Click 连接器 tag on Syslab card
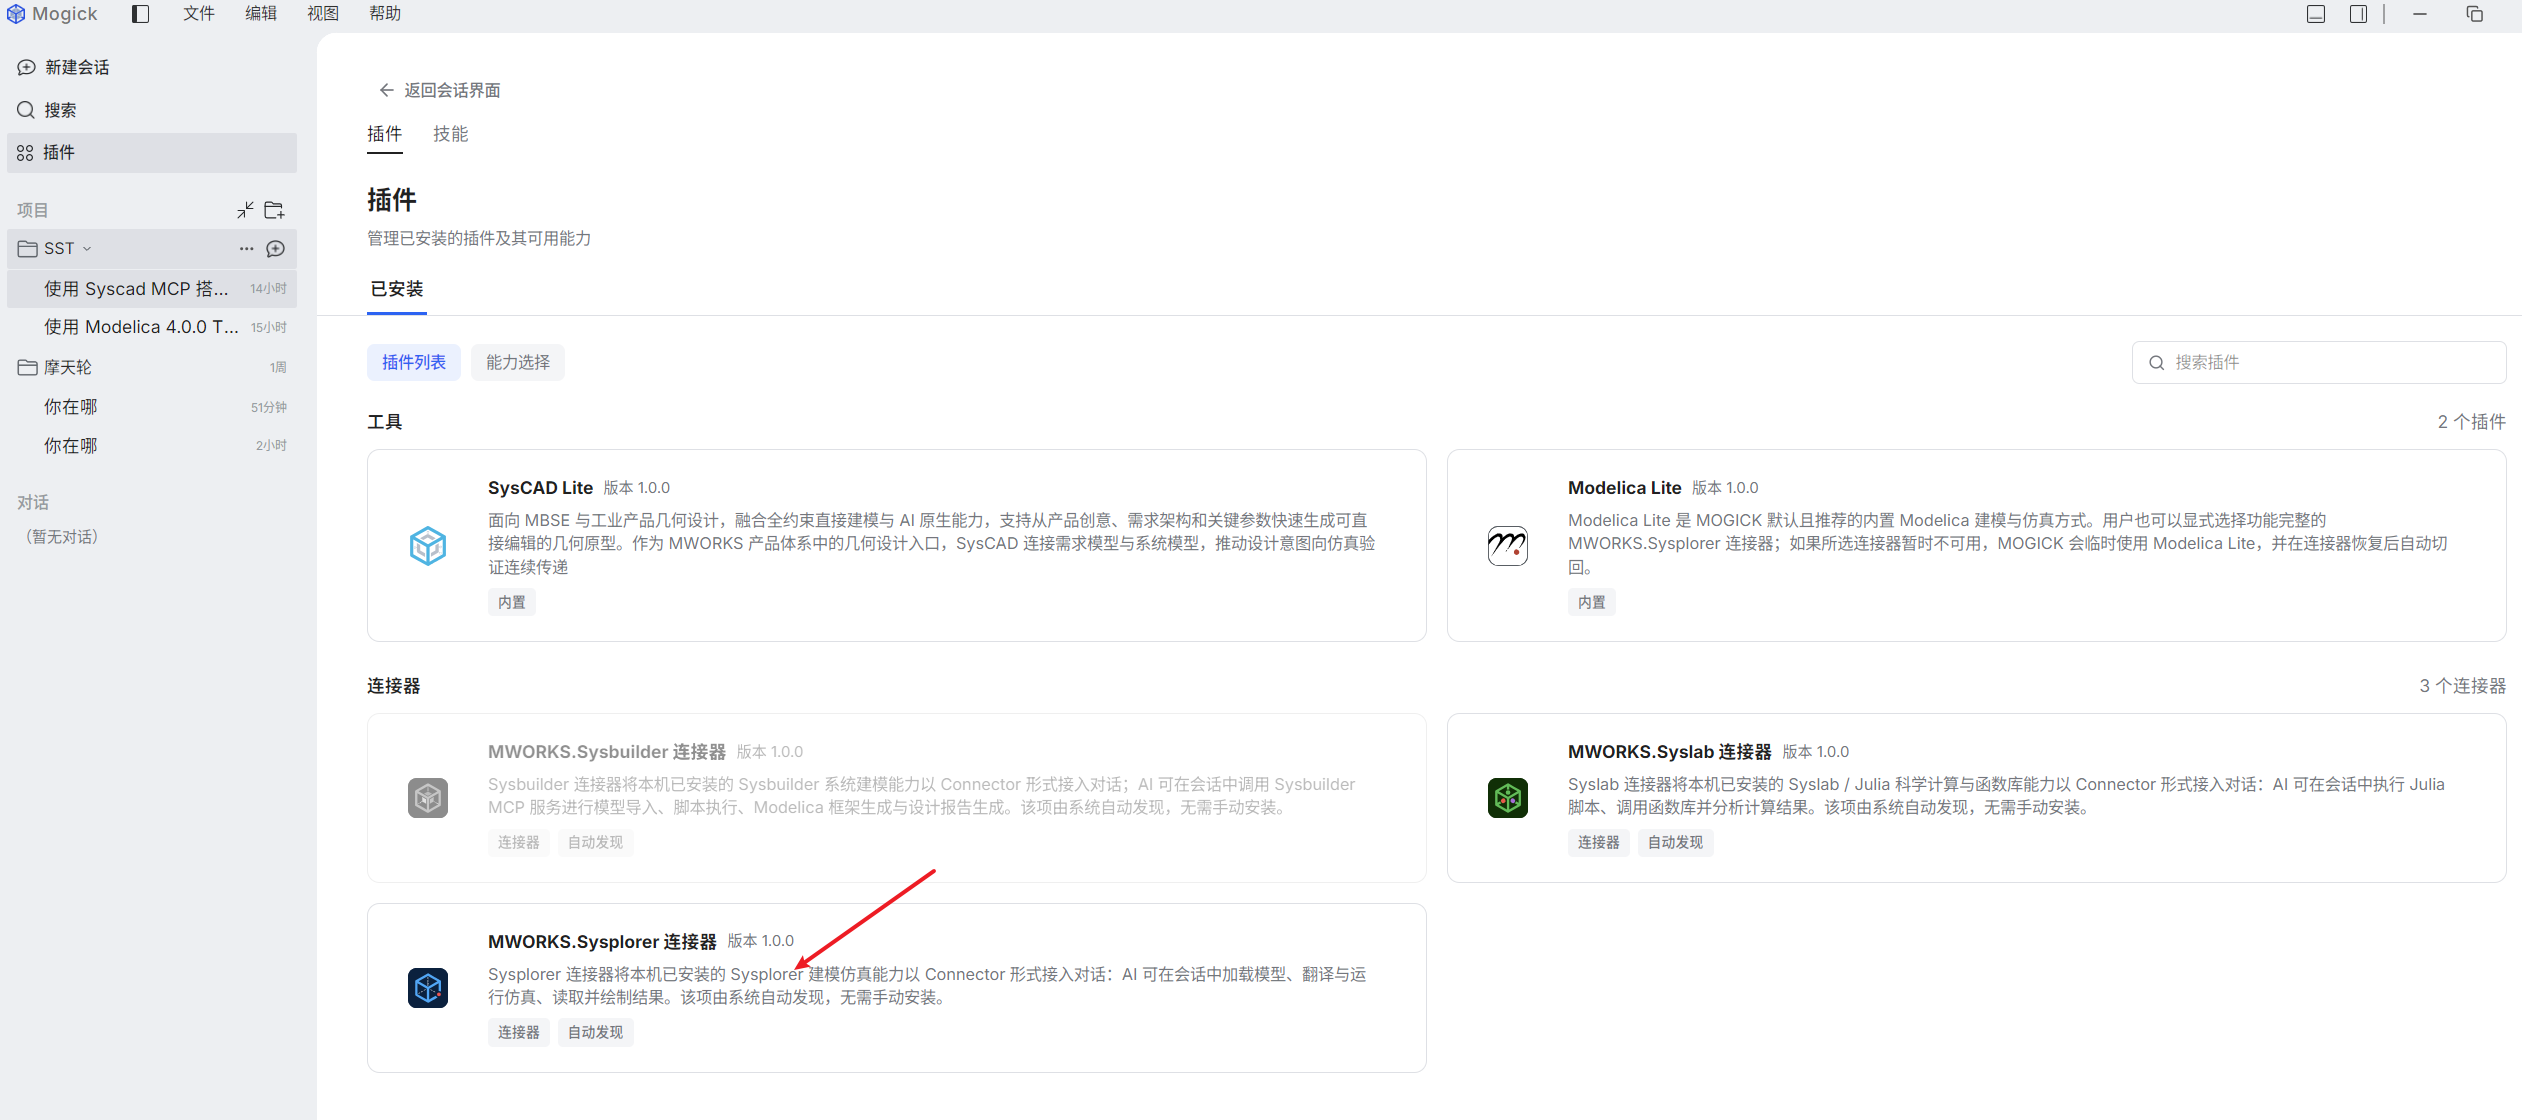Viewport: 2522px width, 1120px height. (x=1598, y=843)
